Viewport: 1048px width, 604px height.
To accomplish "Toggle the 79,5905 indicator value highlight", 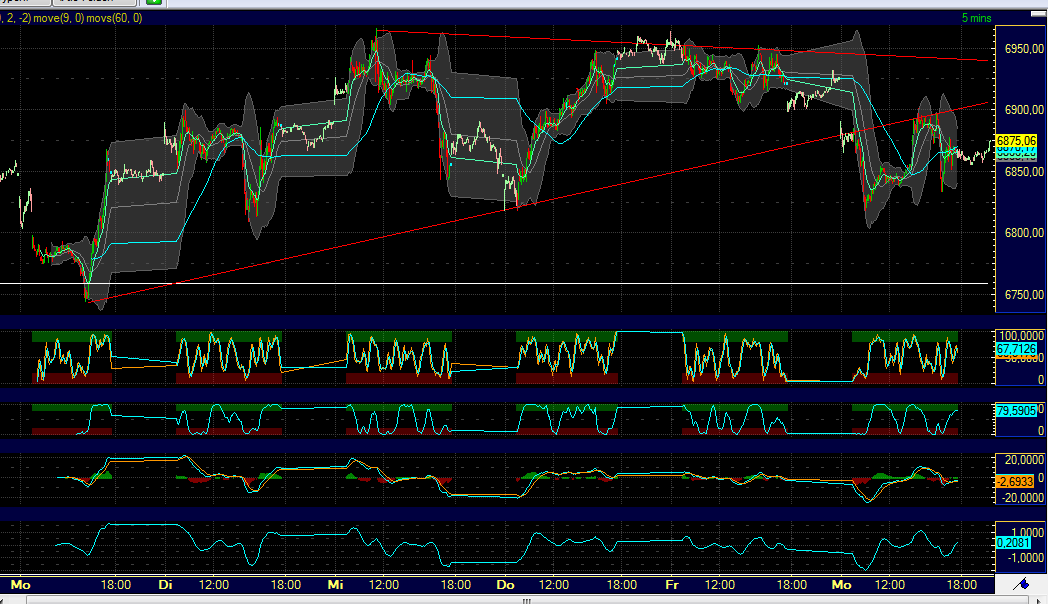I will point(1018,410).
